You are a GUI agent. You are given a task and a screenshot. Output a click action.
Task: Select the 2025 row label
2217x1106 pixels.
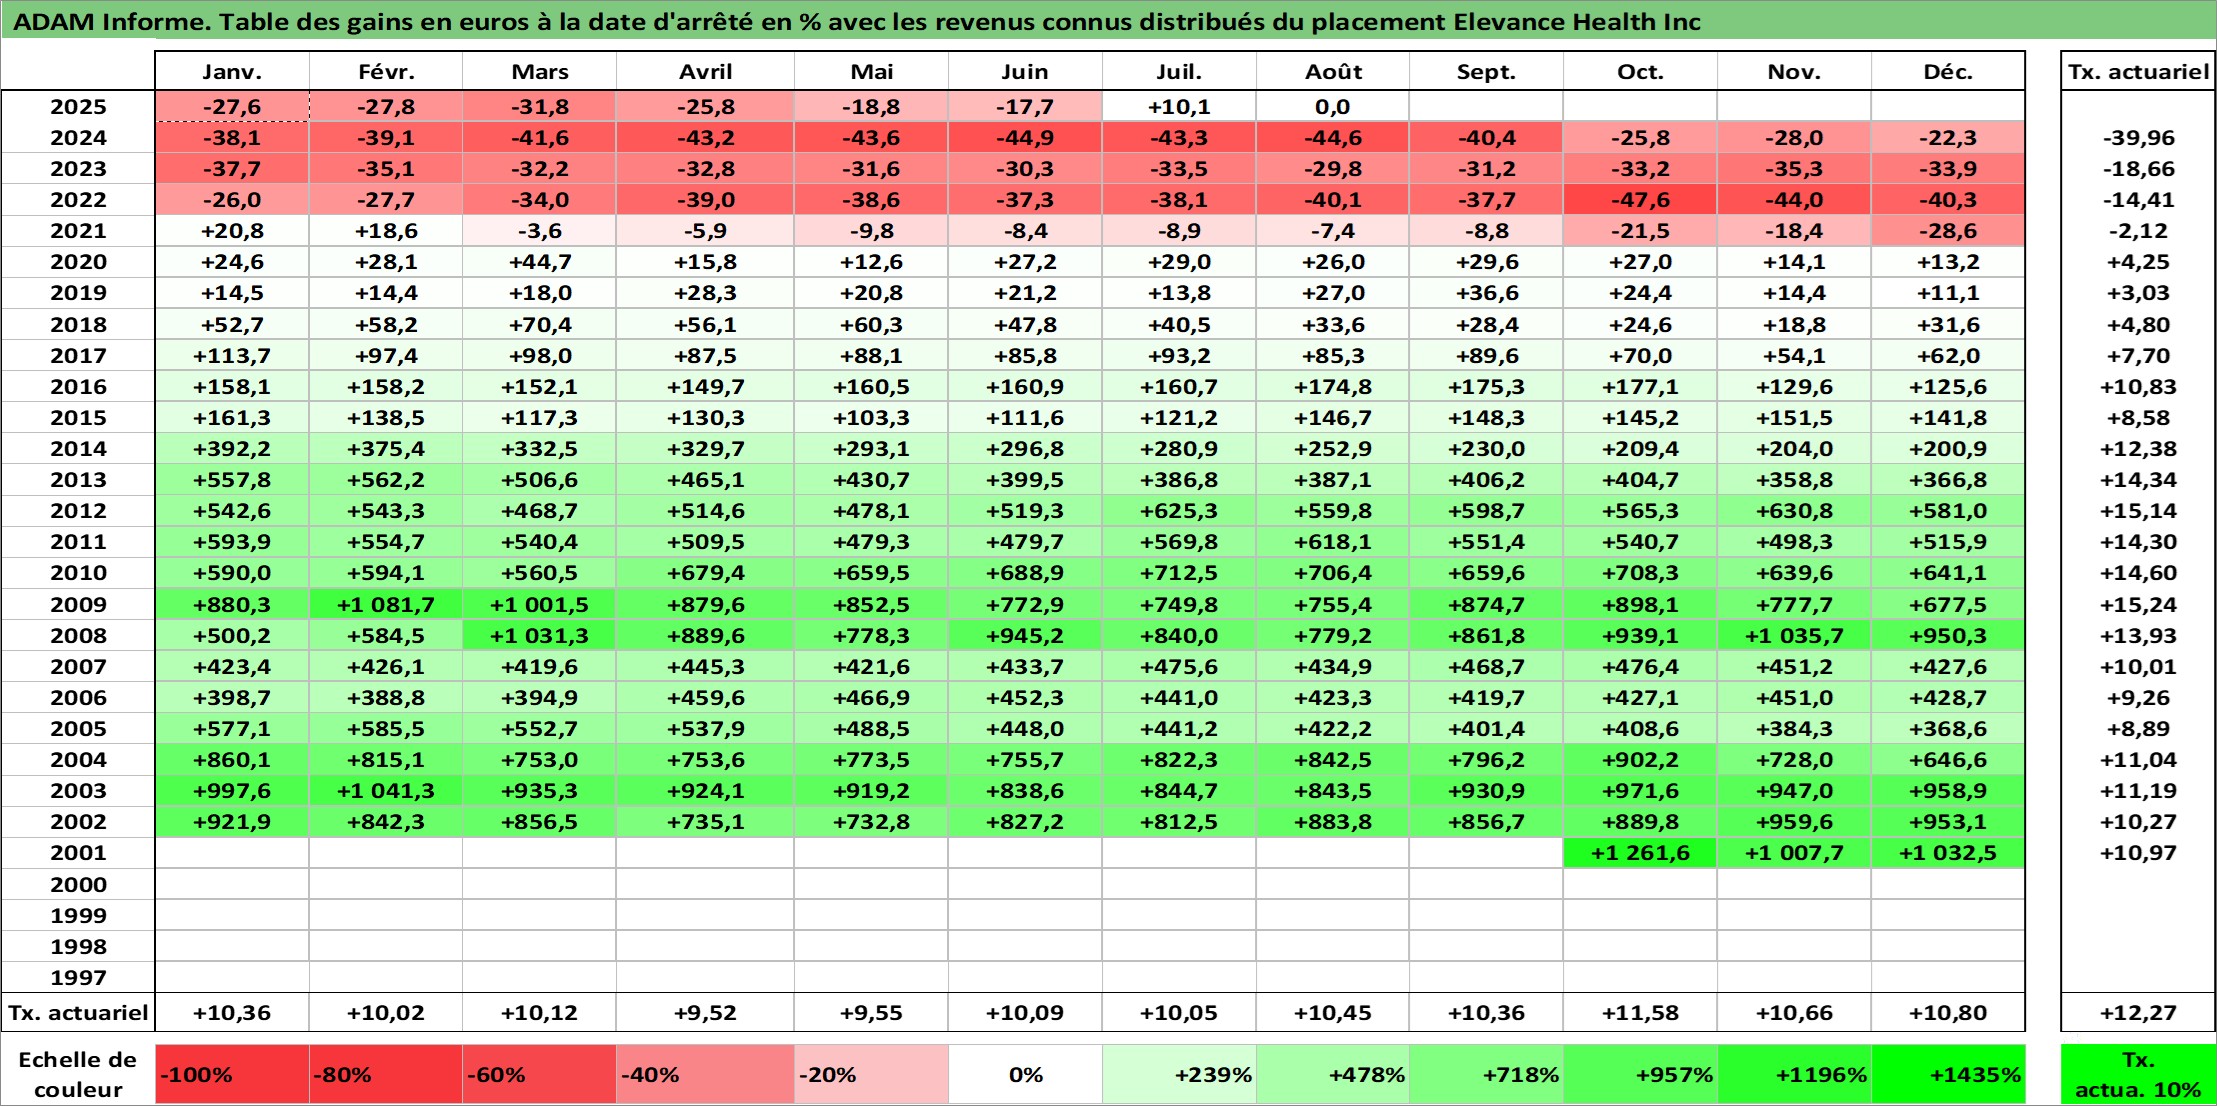pos(78,107)
